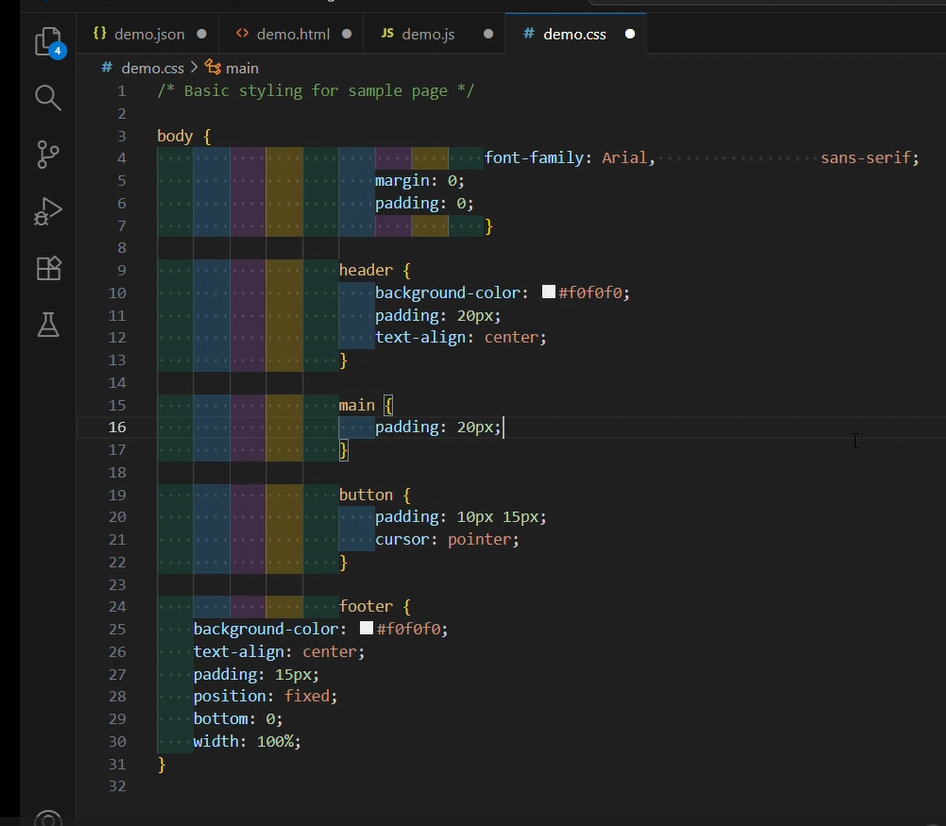The height and width of the screenshot is (826, 946).
Task: Switch to the demo.json tab
Action: click(149, 34)
